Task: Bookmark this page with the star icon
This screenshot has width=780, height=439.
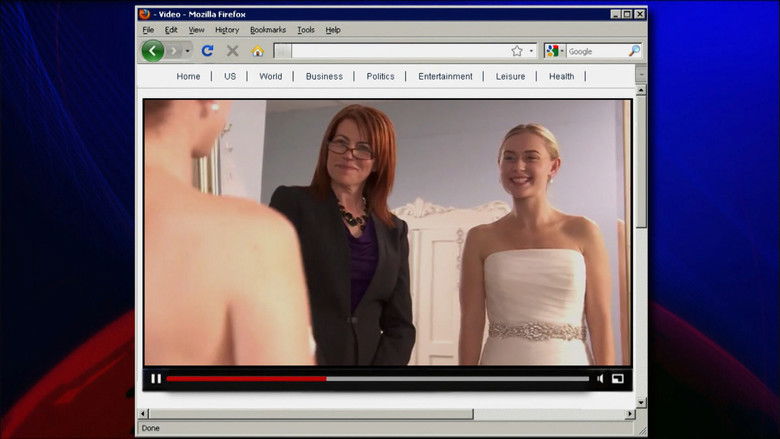Action: (x=517, y=51)
